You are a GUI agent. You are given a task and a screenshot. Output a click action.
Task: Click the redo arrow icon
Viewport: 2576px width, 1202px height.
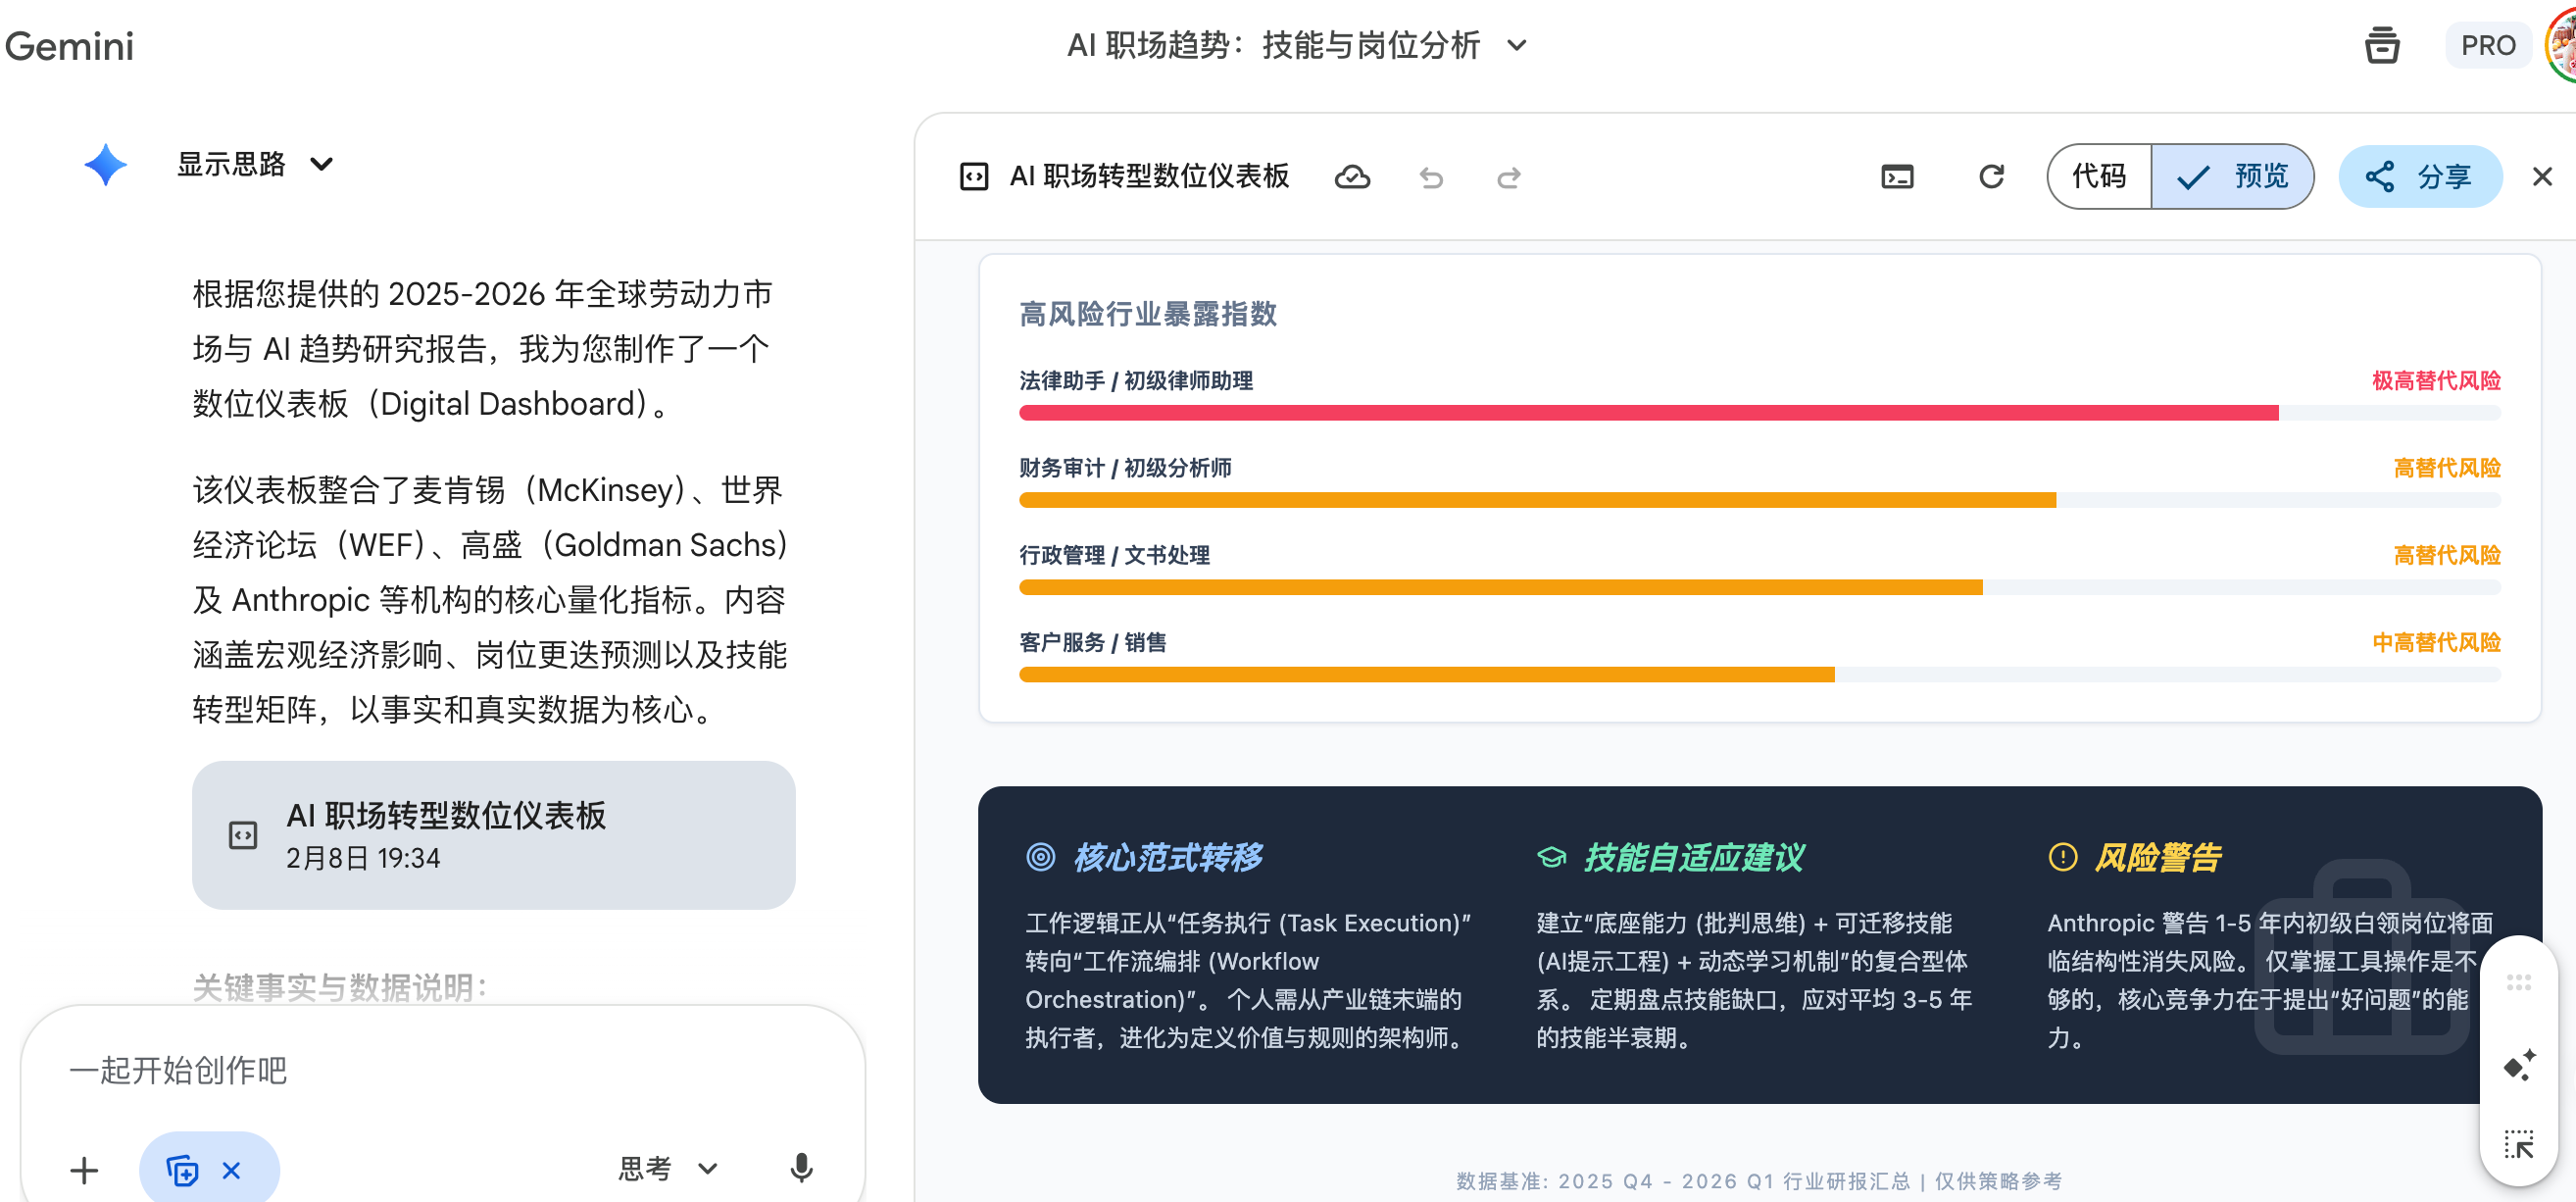[x=1508, y=177]
